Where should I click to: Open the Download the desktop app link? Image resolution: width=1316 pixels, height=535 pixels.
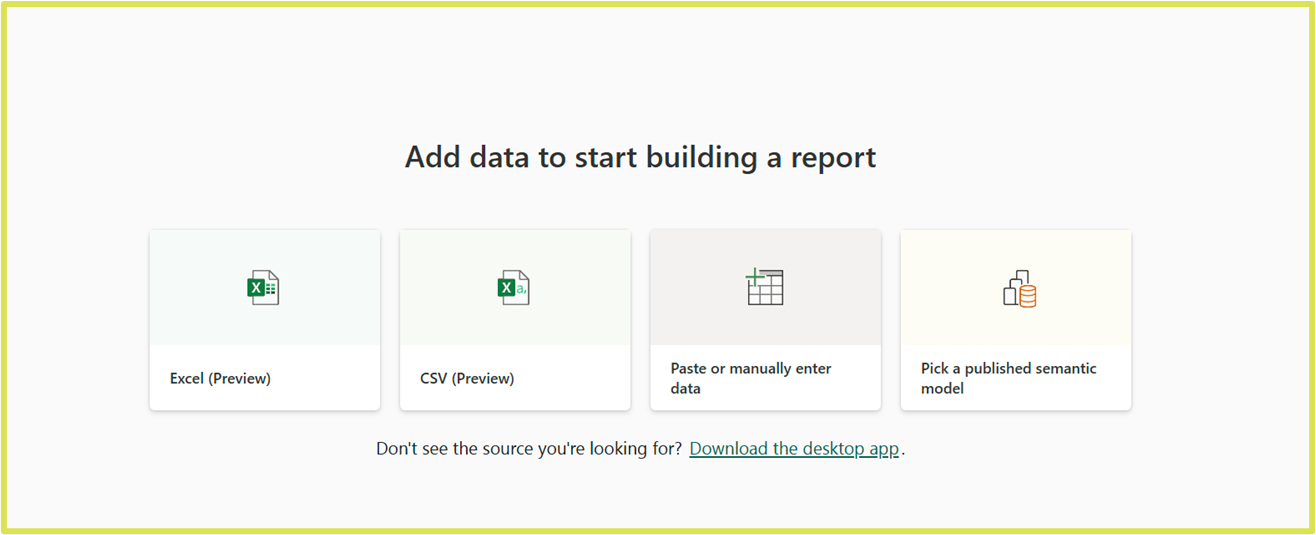click(x=794, y=449)
